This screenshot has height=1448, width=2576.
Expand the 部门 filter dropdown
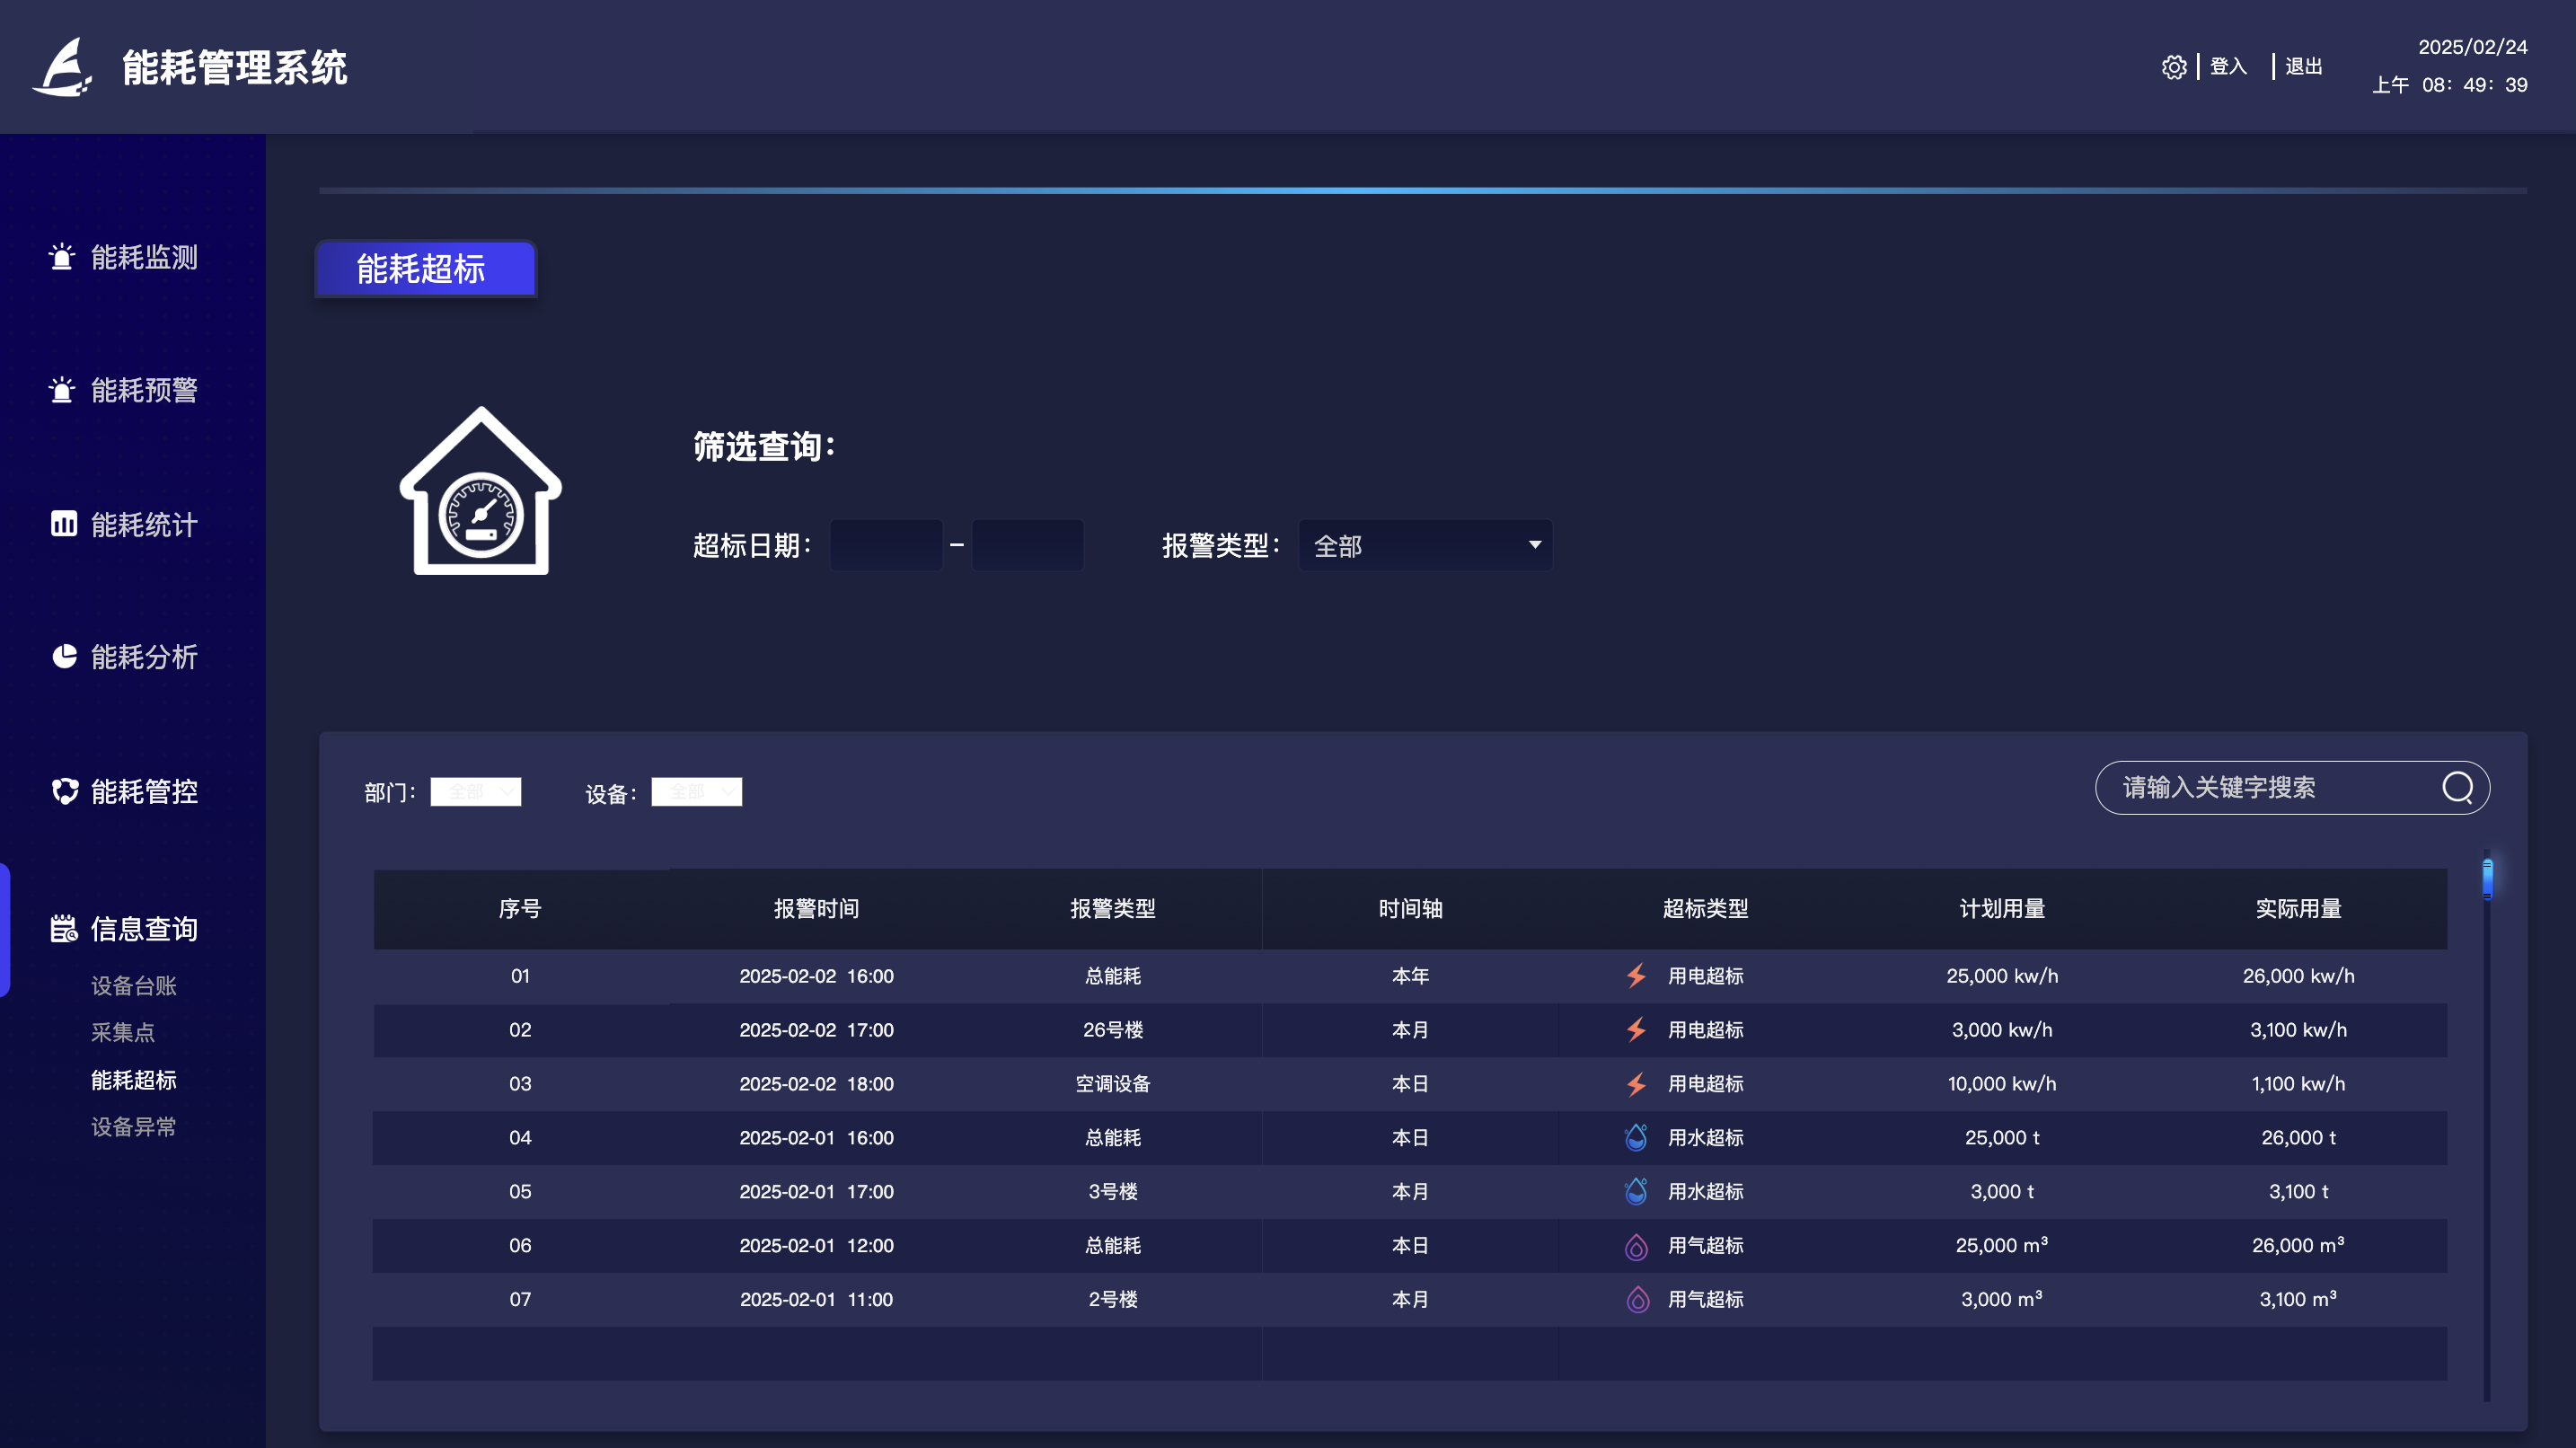476,792
